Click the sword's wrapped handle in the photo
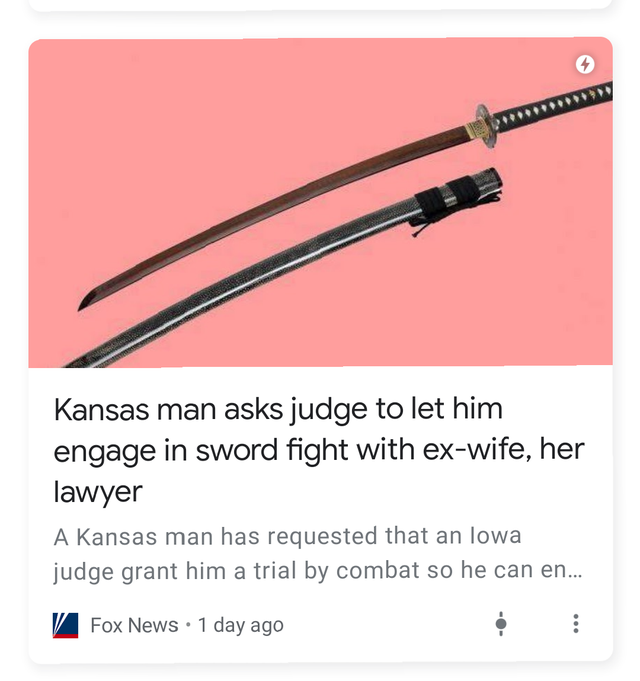The height and width of the screenshot is (681, 640). coord(552,104)
